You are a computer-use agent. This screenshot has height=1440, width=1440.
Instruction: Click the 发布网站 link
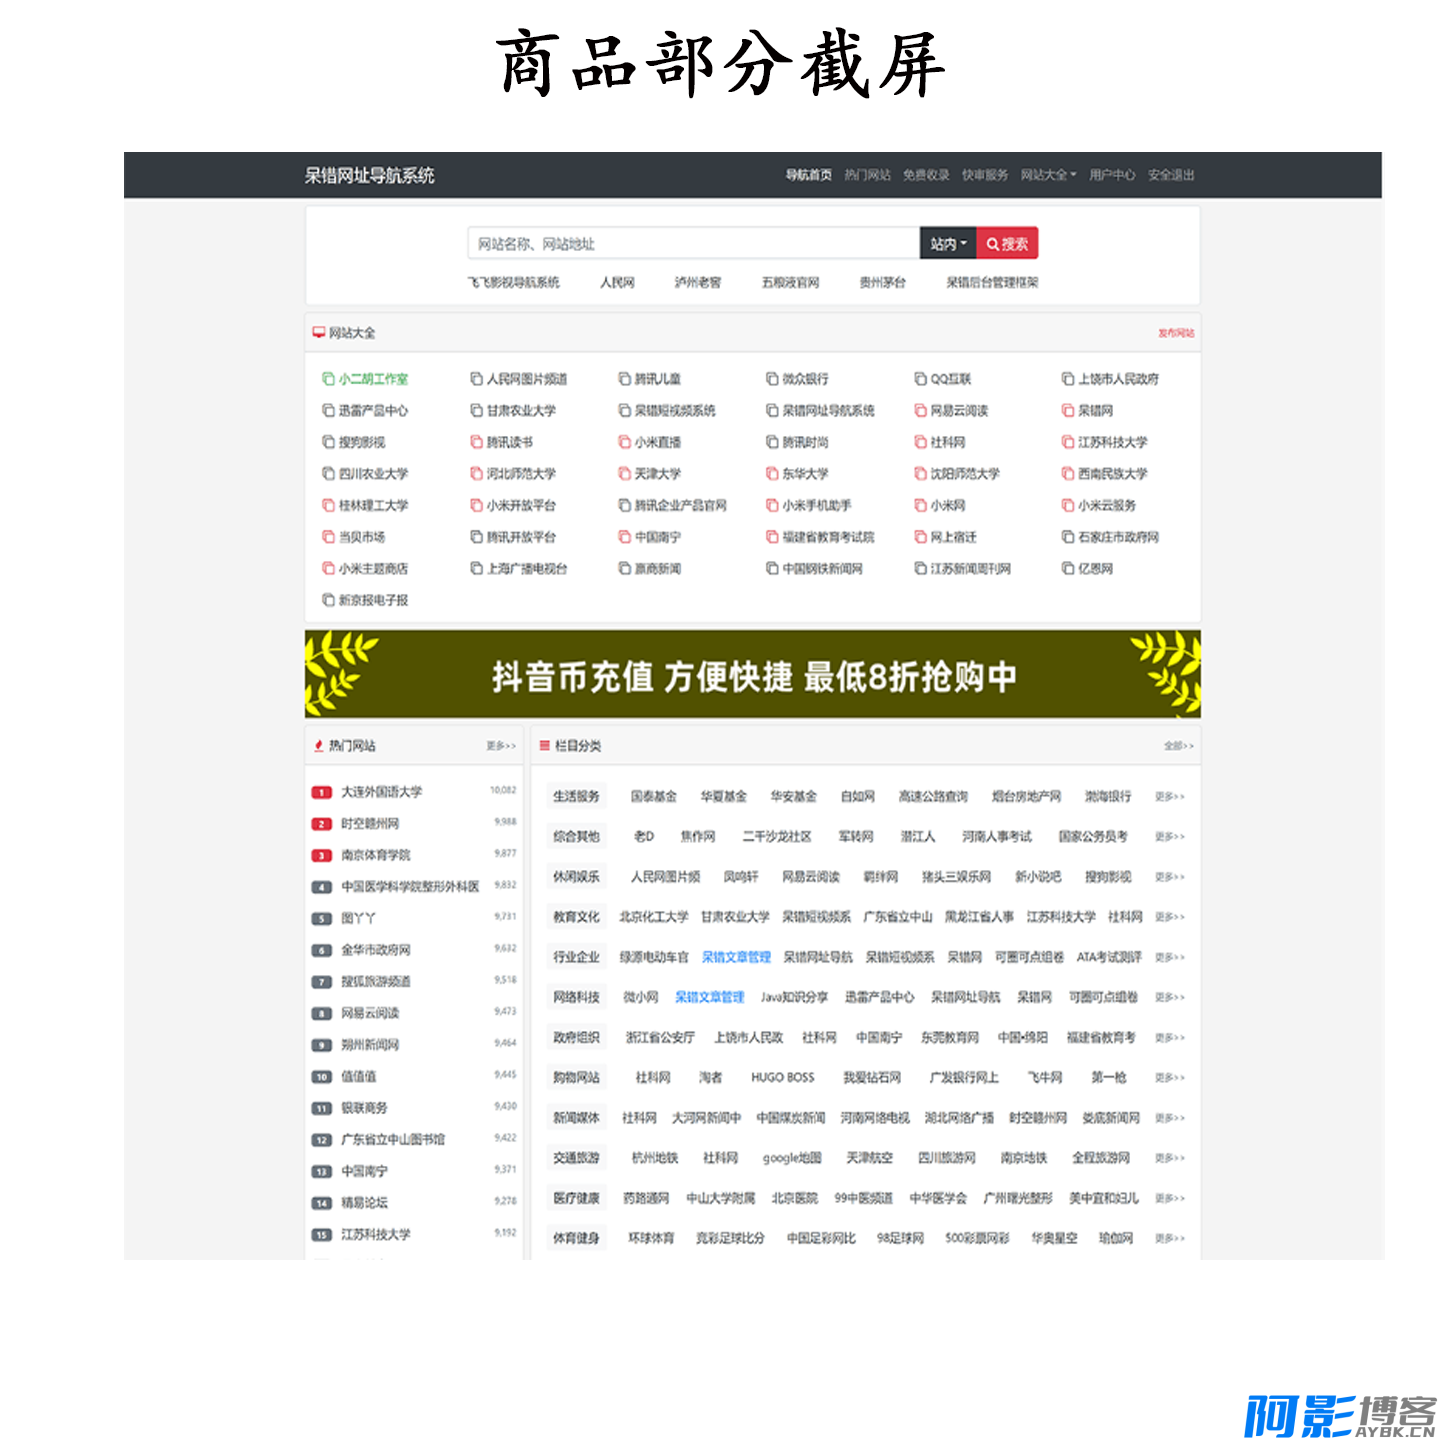click(1176, 333)
